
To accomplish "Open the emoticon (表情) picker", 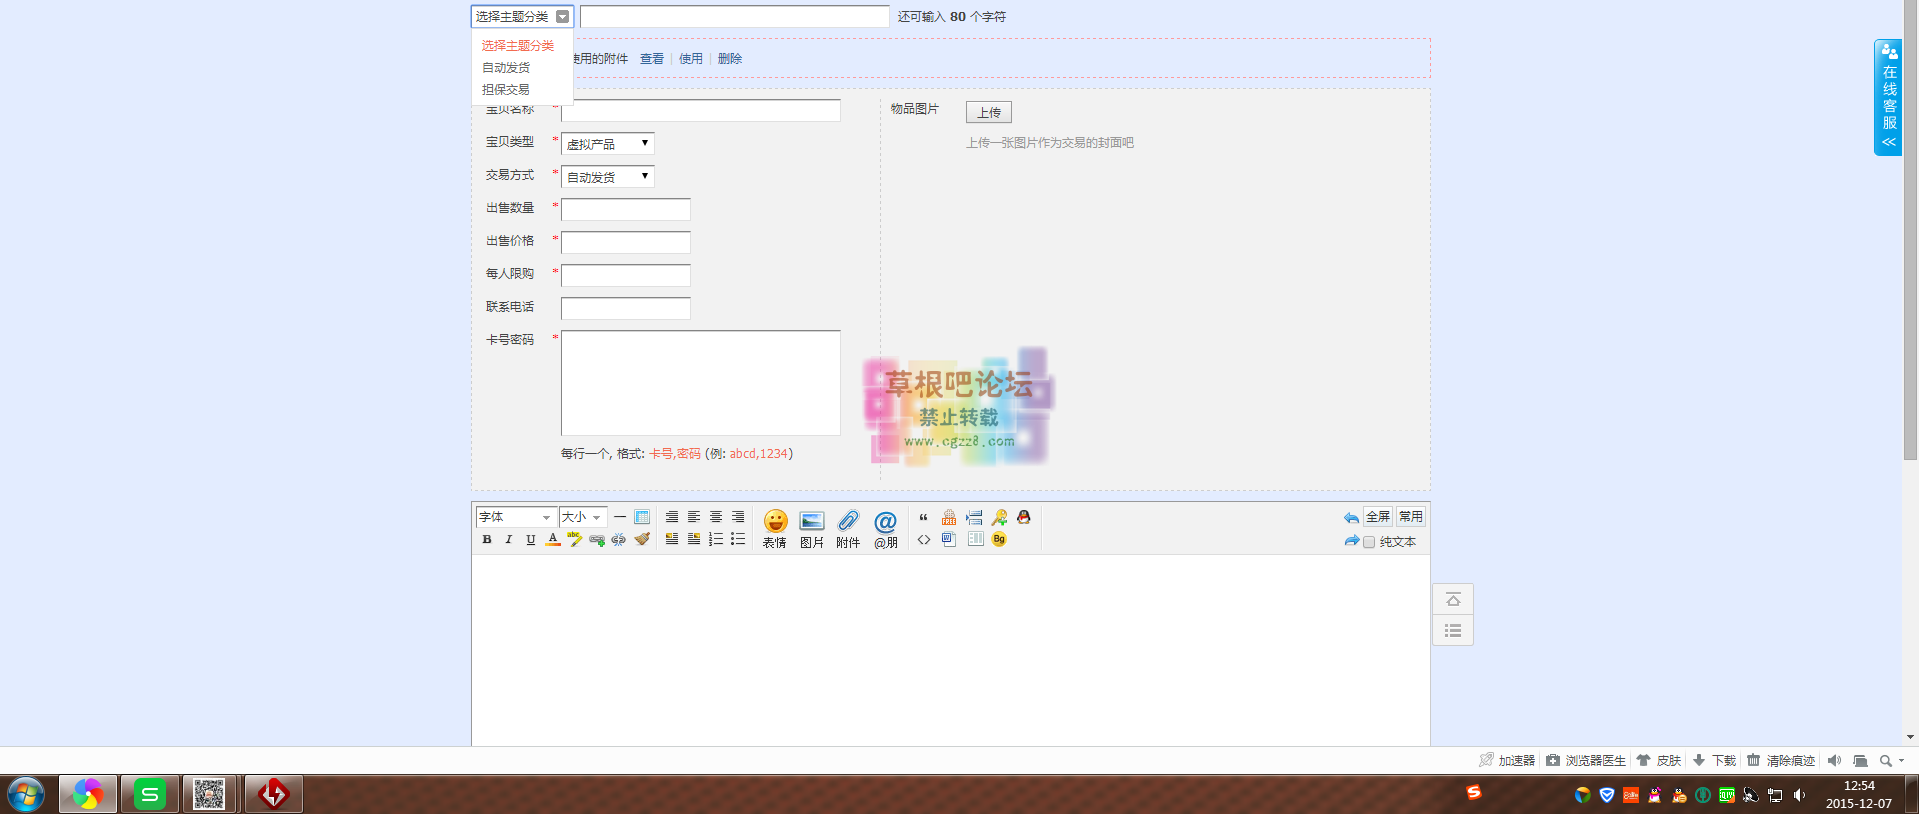I will click(x=775, y=529).
